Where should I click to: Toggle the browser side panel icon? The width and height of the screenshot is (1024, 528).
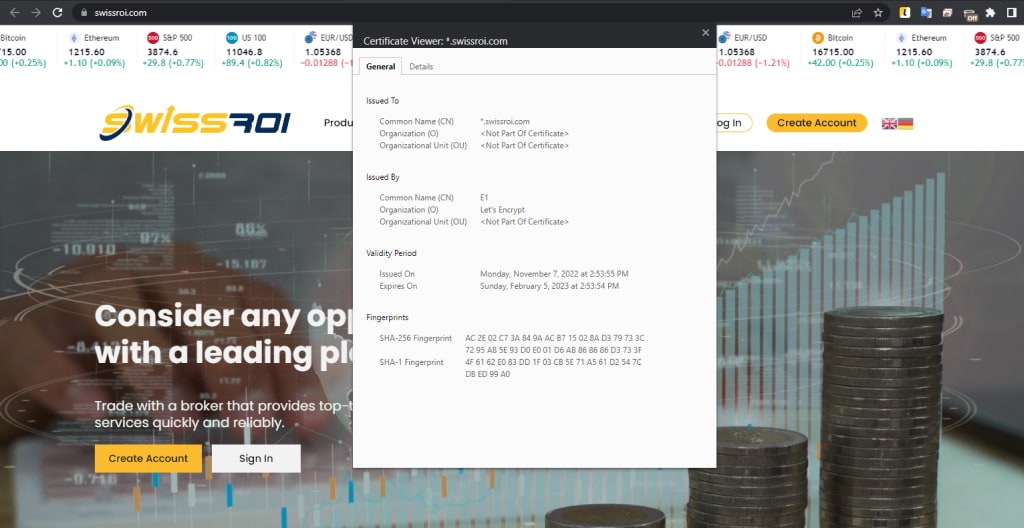tap(1012, 12)
